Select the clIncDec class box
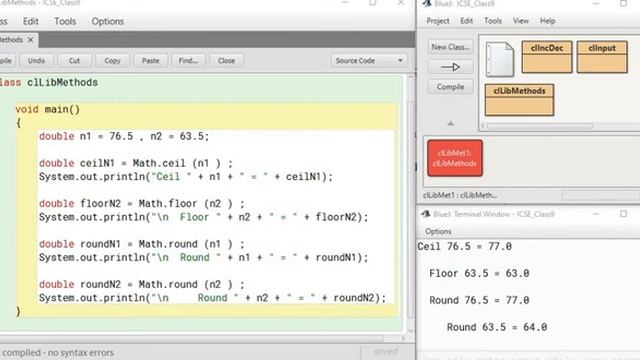 547,57
